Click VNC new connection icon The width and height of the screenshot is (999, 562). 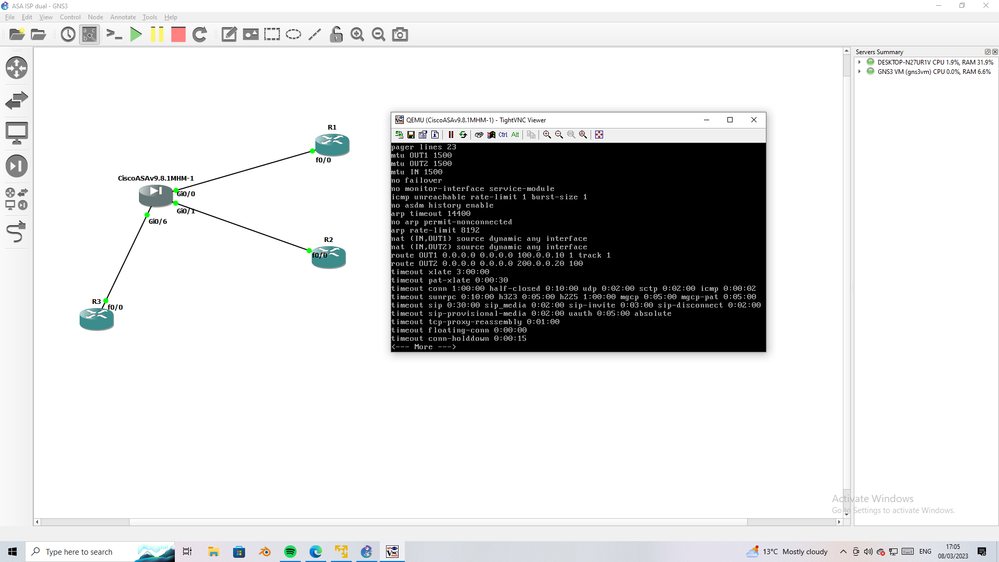[399, 134]
